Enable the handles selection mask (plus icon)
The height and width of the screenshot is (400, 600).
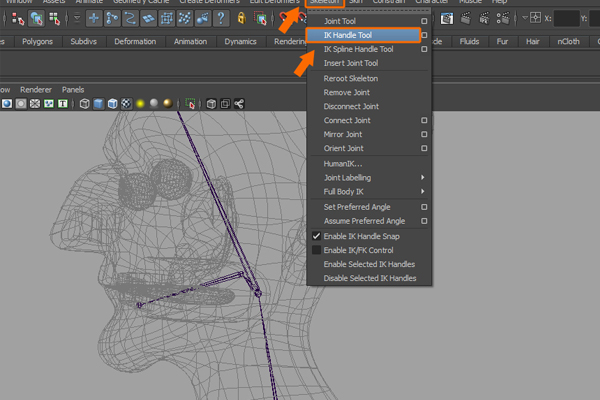pyautogui.click(x=94, y=18)
